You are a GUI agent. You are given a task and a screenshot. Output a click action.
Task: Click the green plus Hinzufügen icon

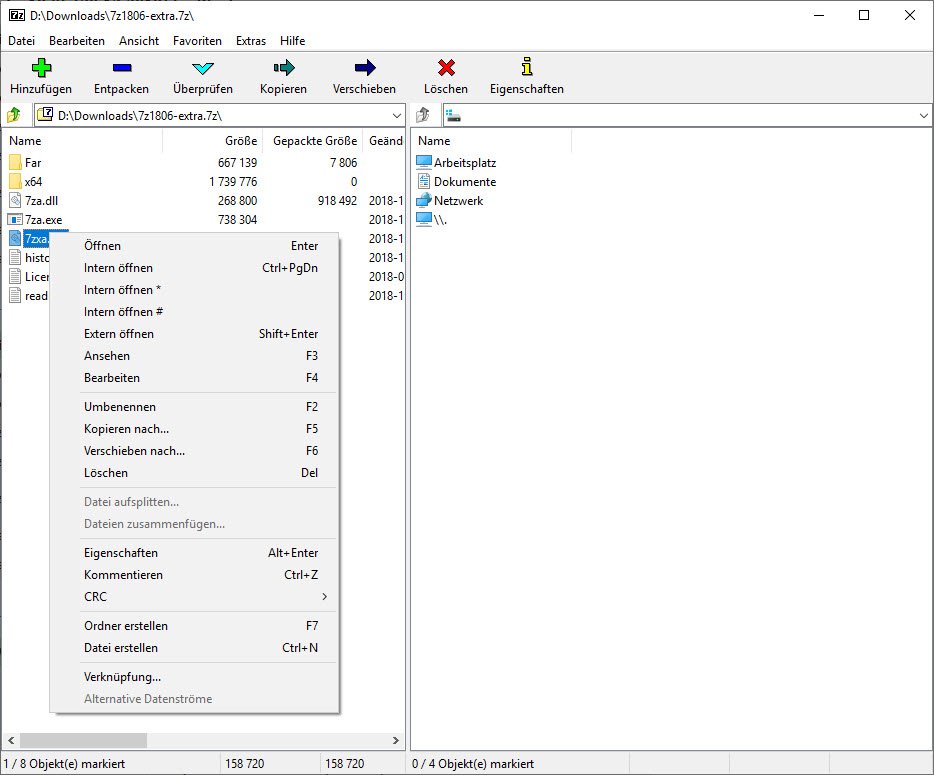(x=41, y=67)
